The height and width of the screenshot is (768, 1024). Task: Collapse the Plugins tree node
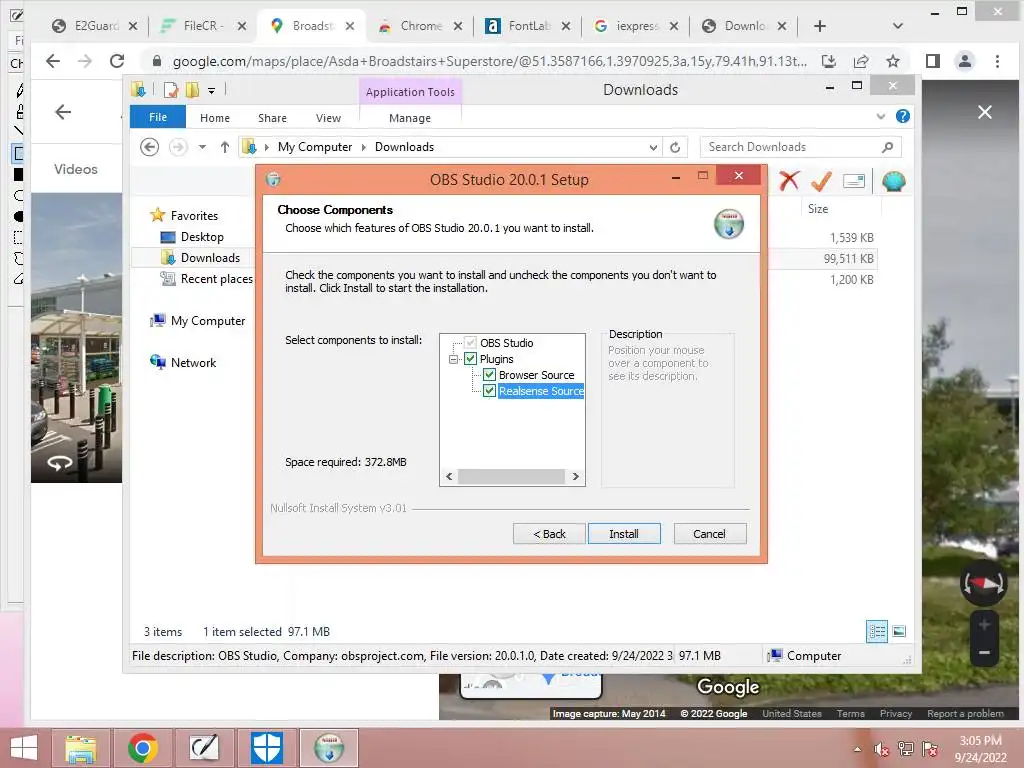(453, 359)
